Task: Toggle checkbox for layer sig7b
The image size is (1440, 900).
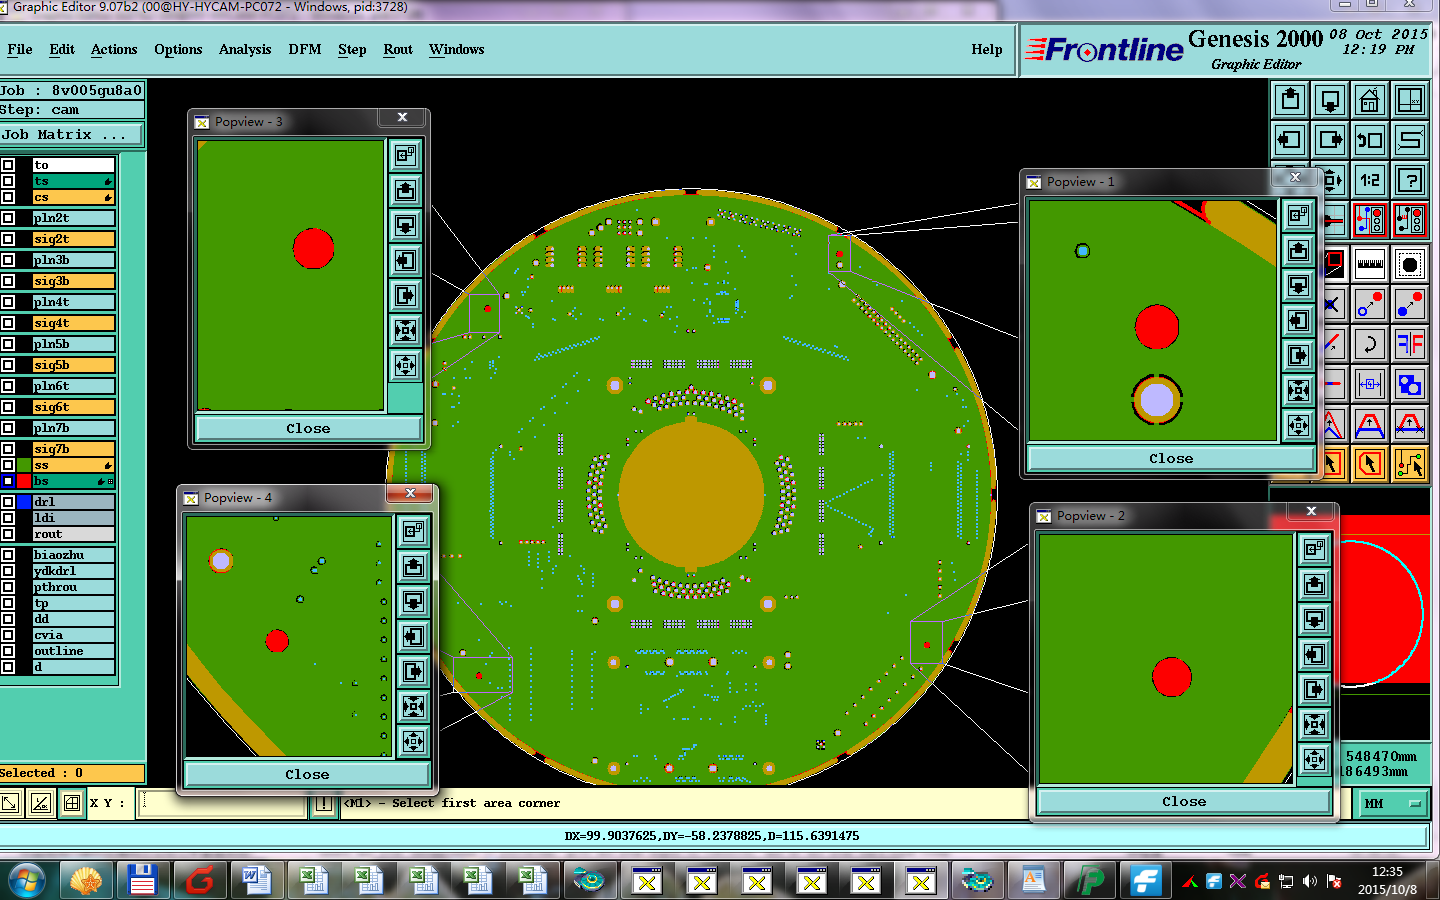Action: 8,449
